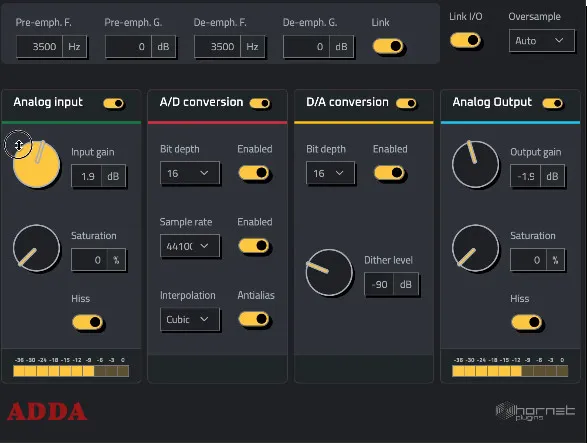The width and height of the screenshot is (587, 443).
Task: Click the Dither level value field -90
Action: coord(378,285)
